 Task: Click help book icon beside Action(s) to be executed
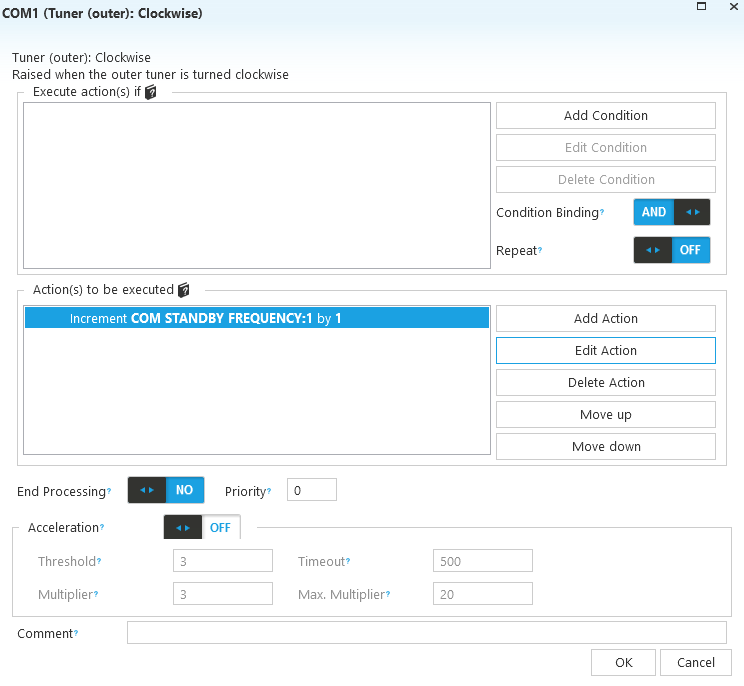tap(183, 290)
